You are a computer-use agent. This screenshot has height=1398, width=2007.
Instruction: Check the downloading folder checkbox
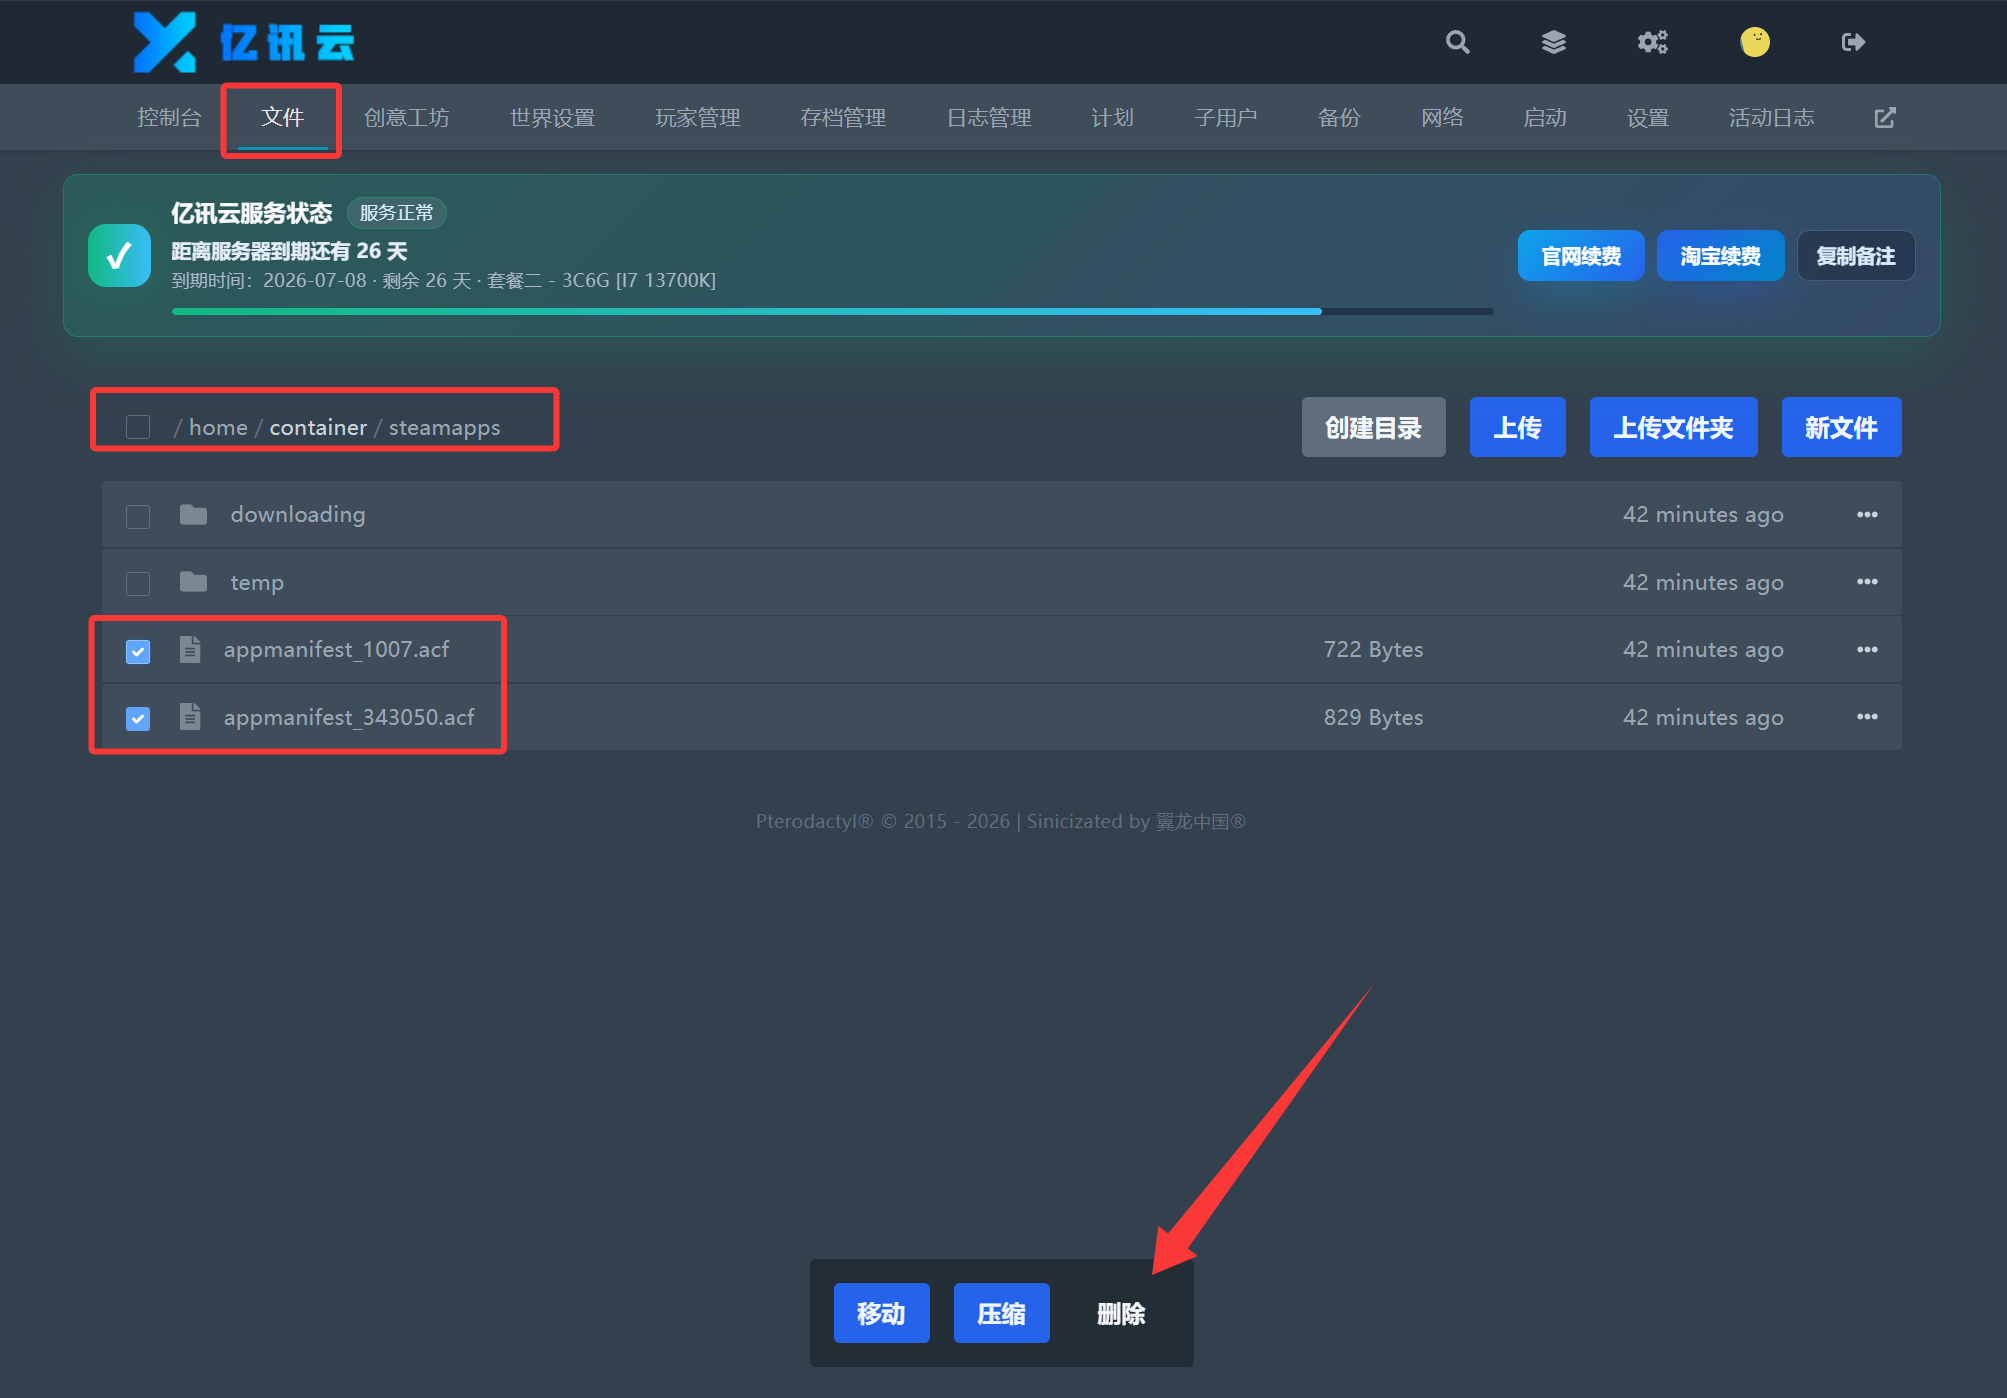(138, 516)
